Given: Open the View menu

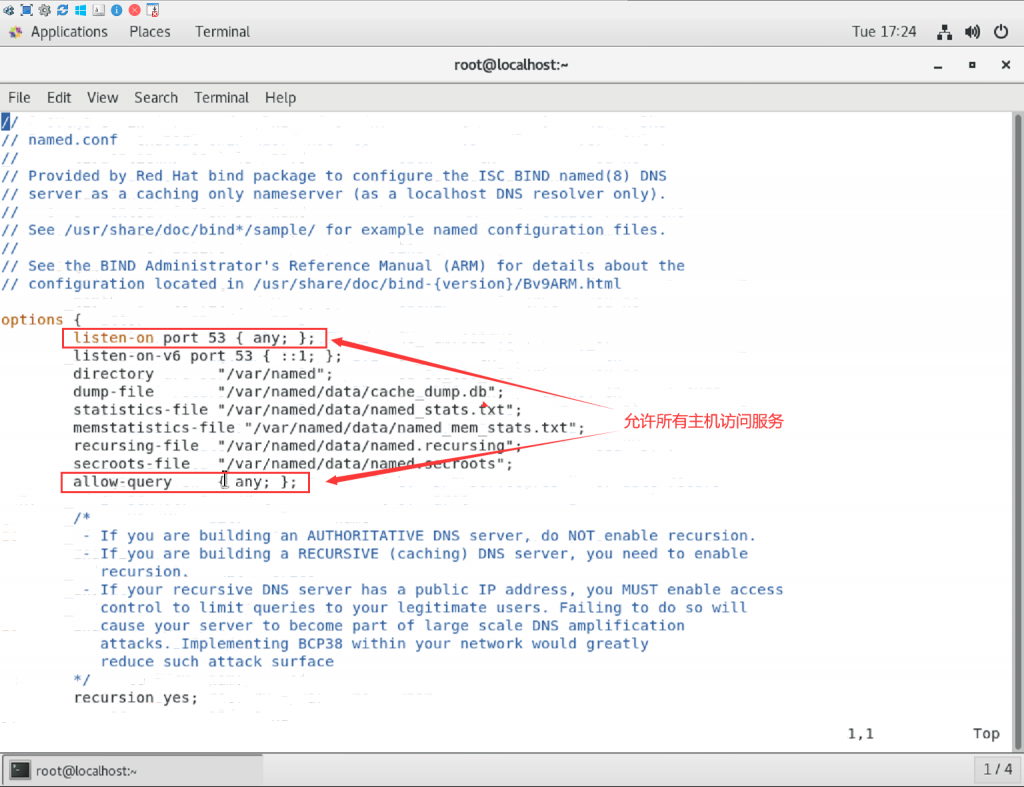Looking at the screenshot, I should (x=102, y=98).
